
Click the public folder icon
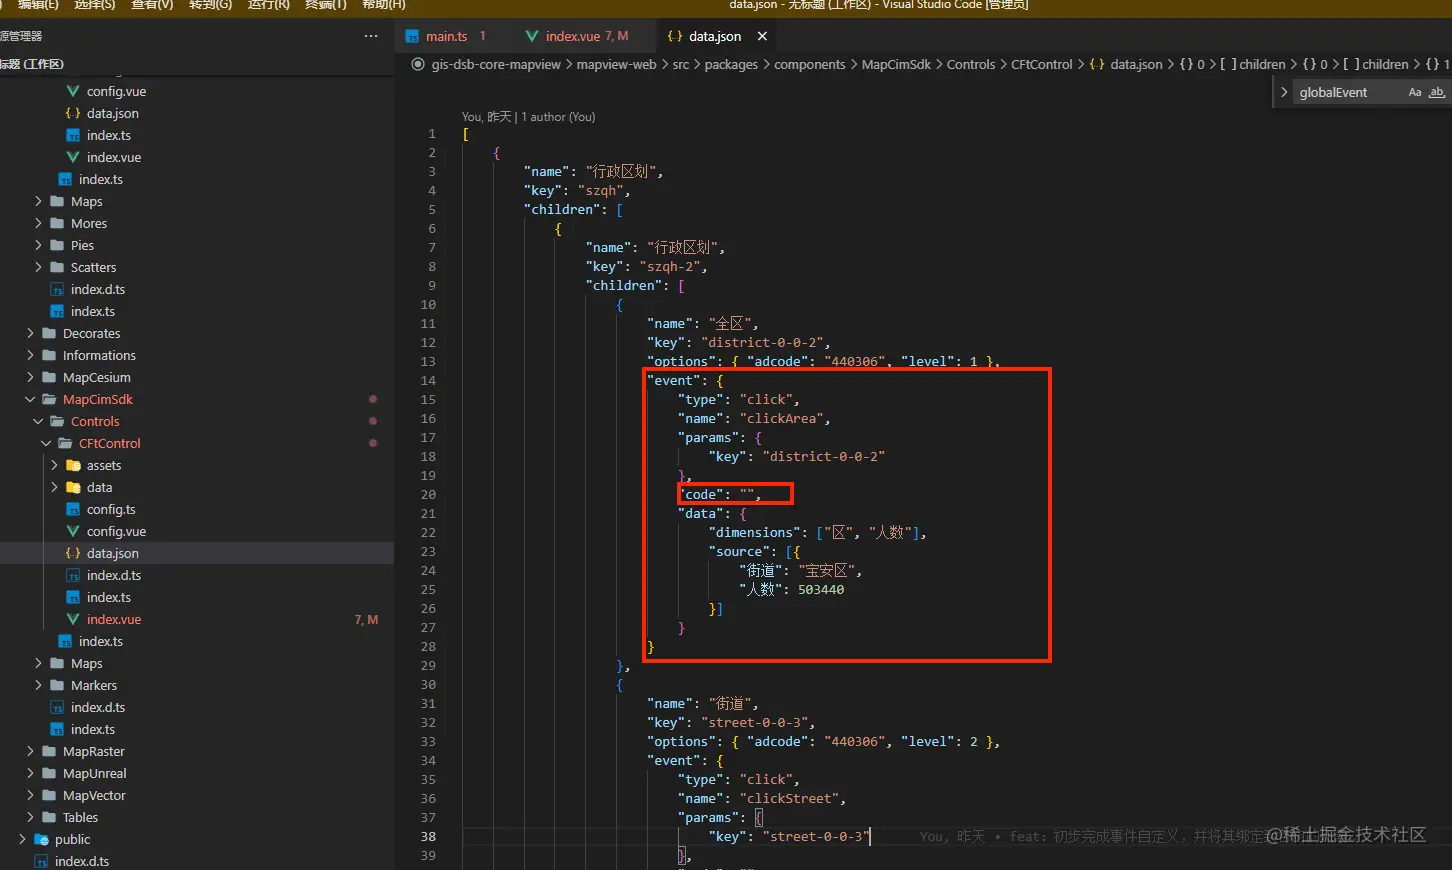pyautogui.click(x=42, y=839)
